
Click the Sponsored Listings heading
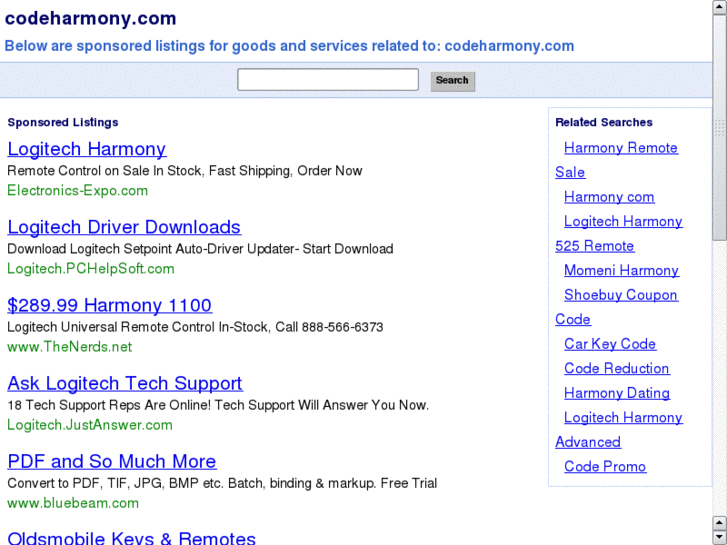coord(63,122)
